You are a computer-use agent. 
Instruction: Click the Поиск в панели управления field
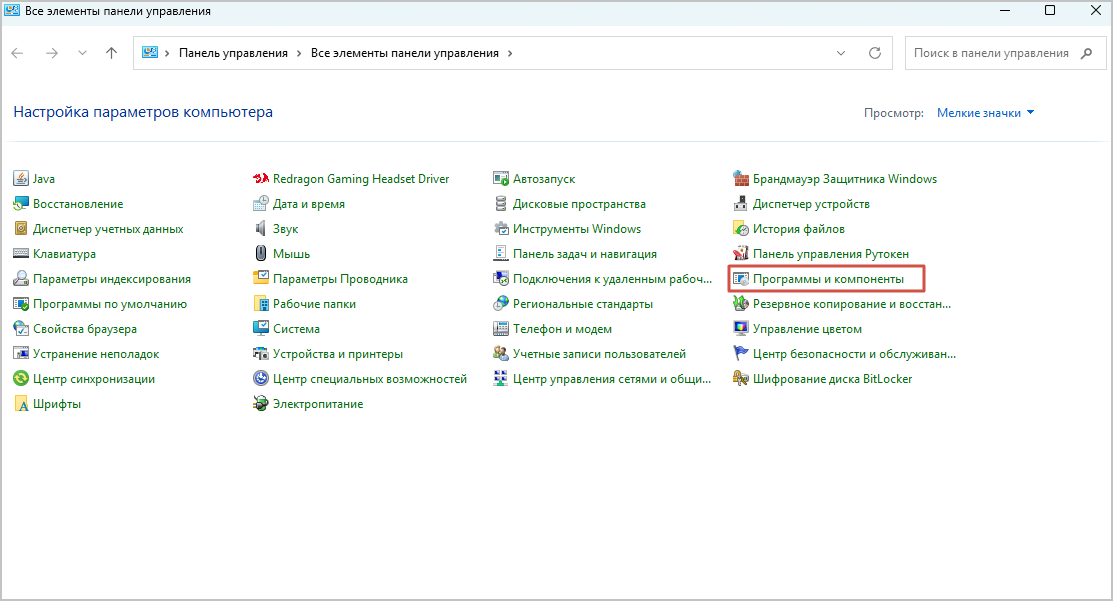(x=990, y=53)
